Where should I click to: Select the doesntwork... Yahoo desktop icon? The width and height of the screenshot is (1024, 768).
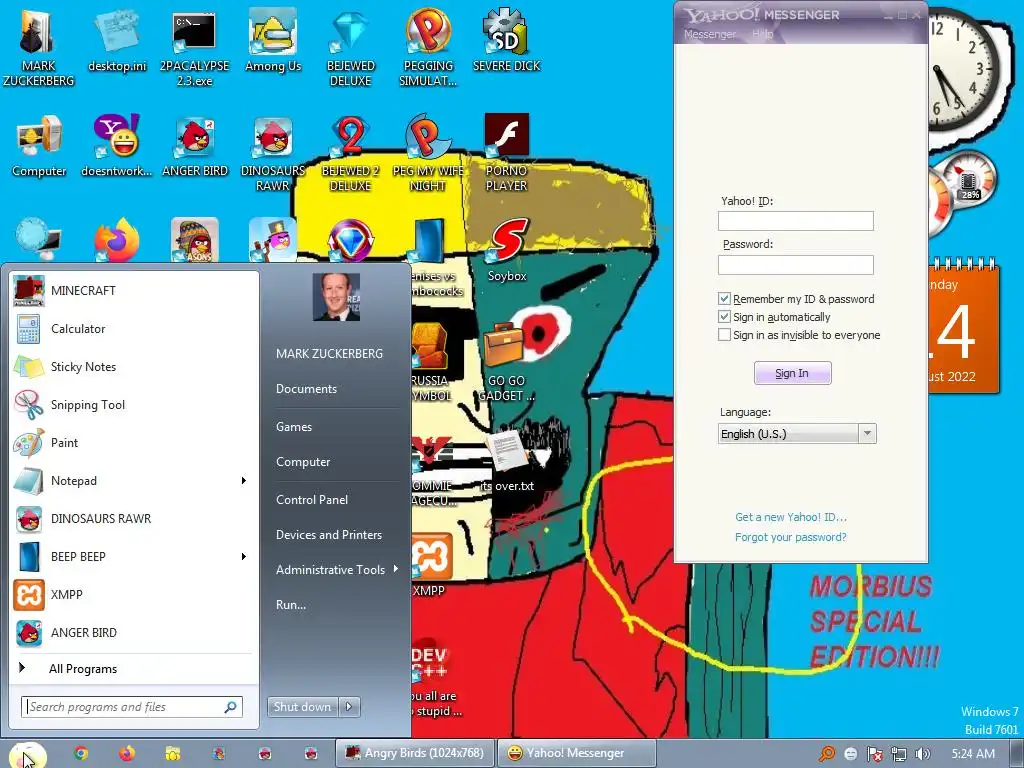click(x=116, y=145)
